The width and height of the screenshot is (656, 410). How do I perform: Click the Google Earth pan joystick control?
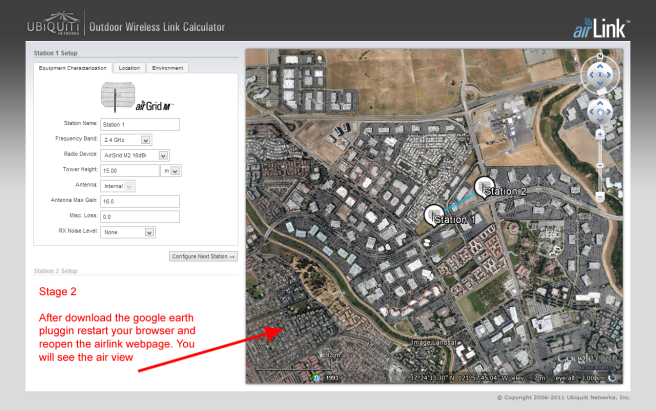[x=599, y=108]
